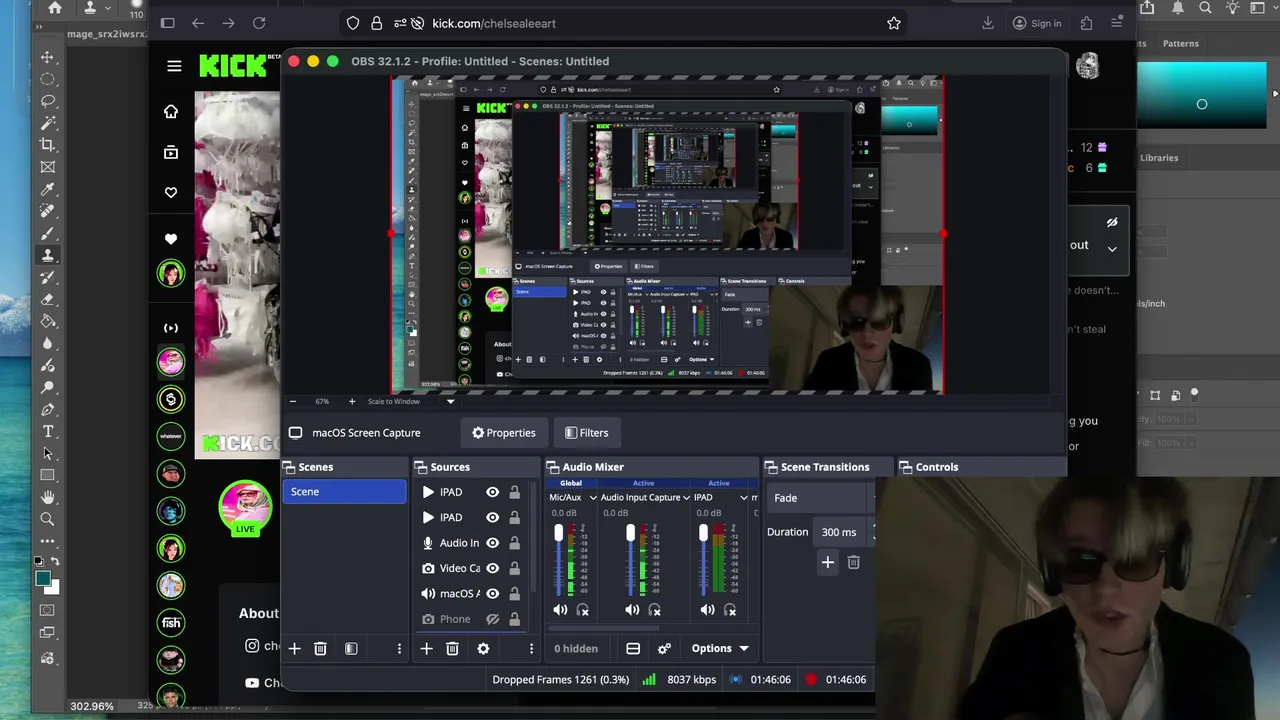Screen dimensions: 1280x720
Task: Open Audio Input Capture channel dropdown
Action: [687, 497]
